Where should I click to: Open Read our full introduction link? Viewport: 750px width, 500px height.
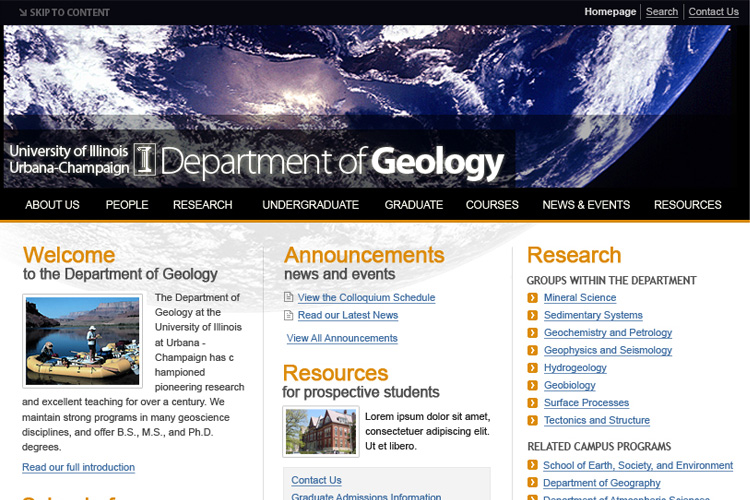click(x=78, y=467)
